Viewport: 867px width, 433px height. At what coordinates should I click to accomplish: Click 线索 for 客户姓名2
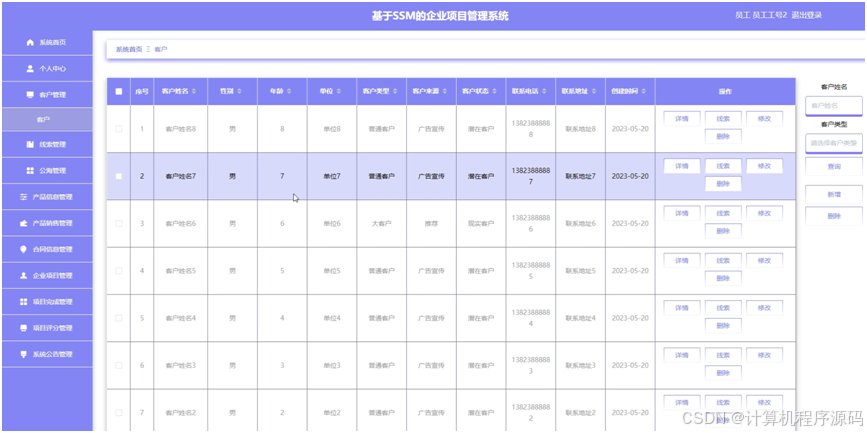click(x=723, y=402)
